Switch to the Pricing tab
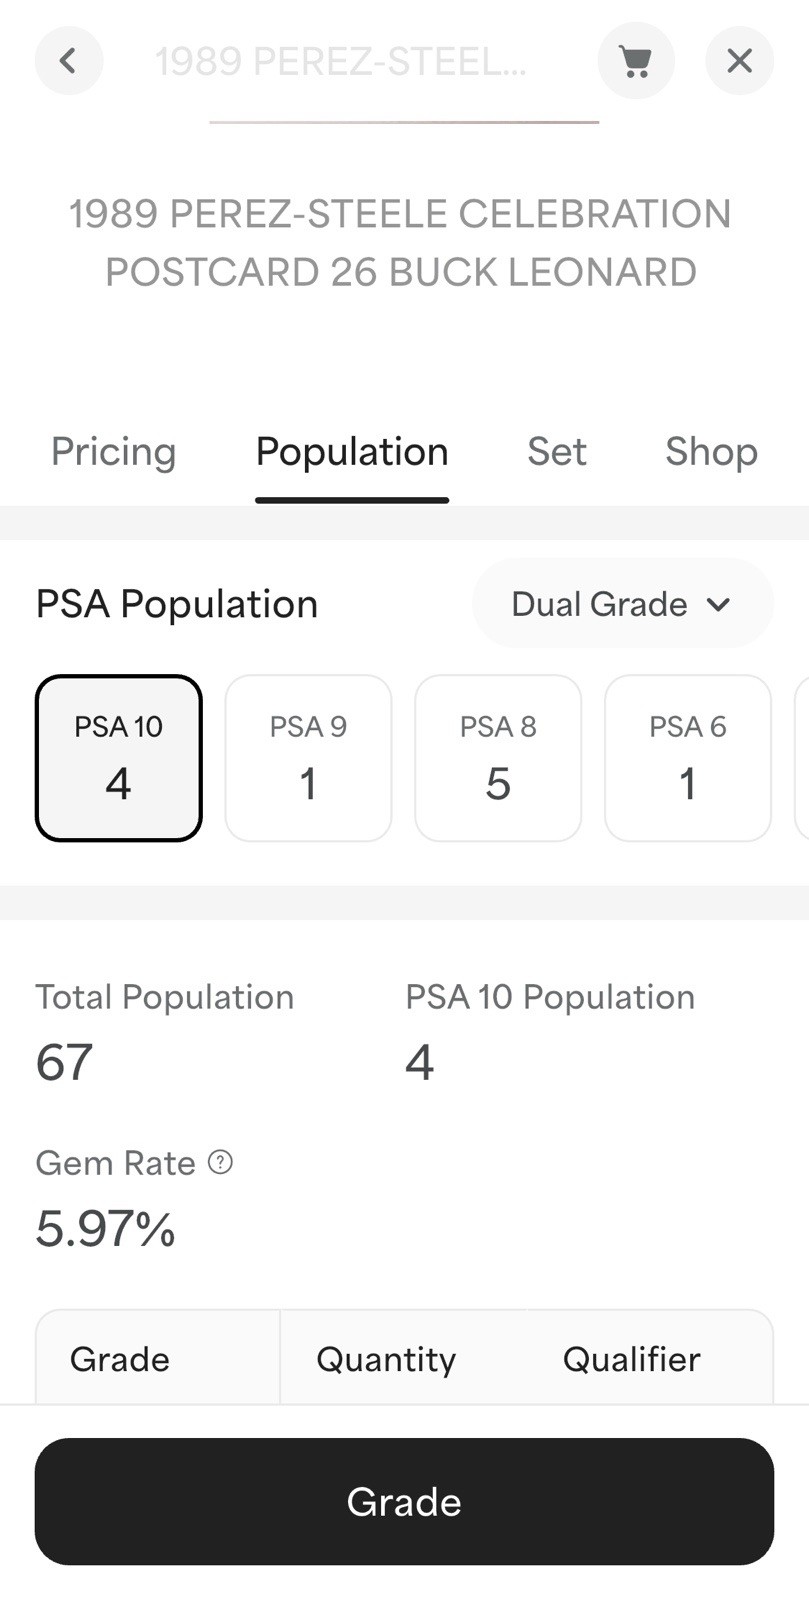The width and height of the screenshot is (809, 1600). click(113, 452)
